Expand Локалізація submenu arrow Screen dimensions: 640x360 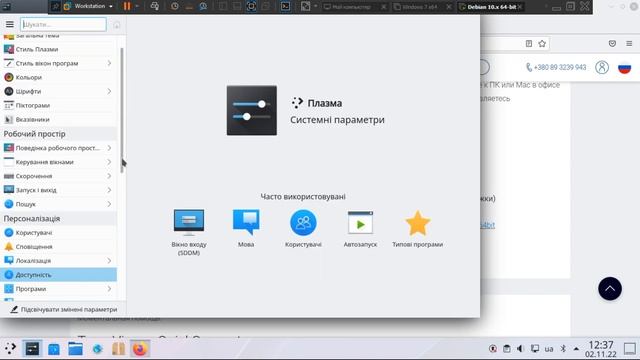click(x=109, y=260)
